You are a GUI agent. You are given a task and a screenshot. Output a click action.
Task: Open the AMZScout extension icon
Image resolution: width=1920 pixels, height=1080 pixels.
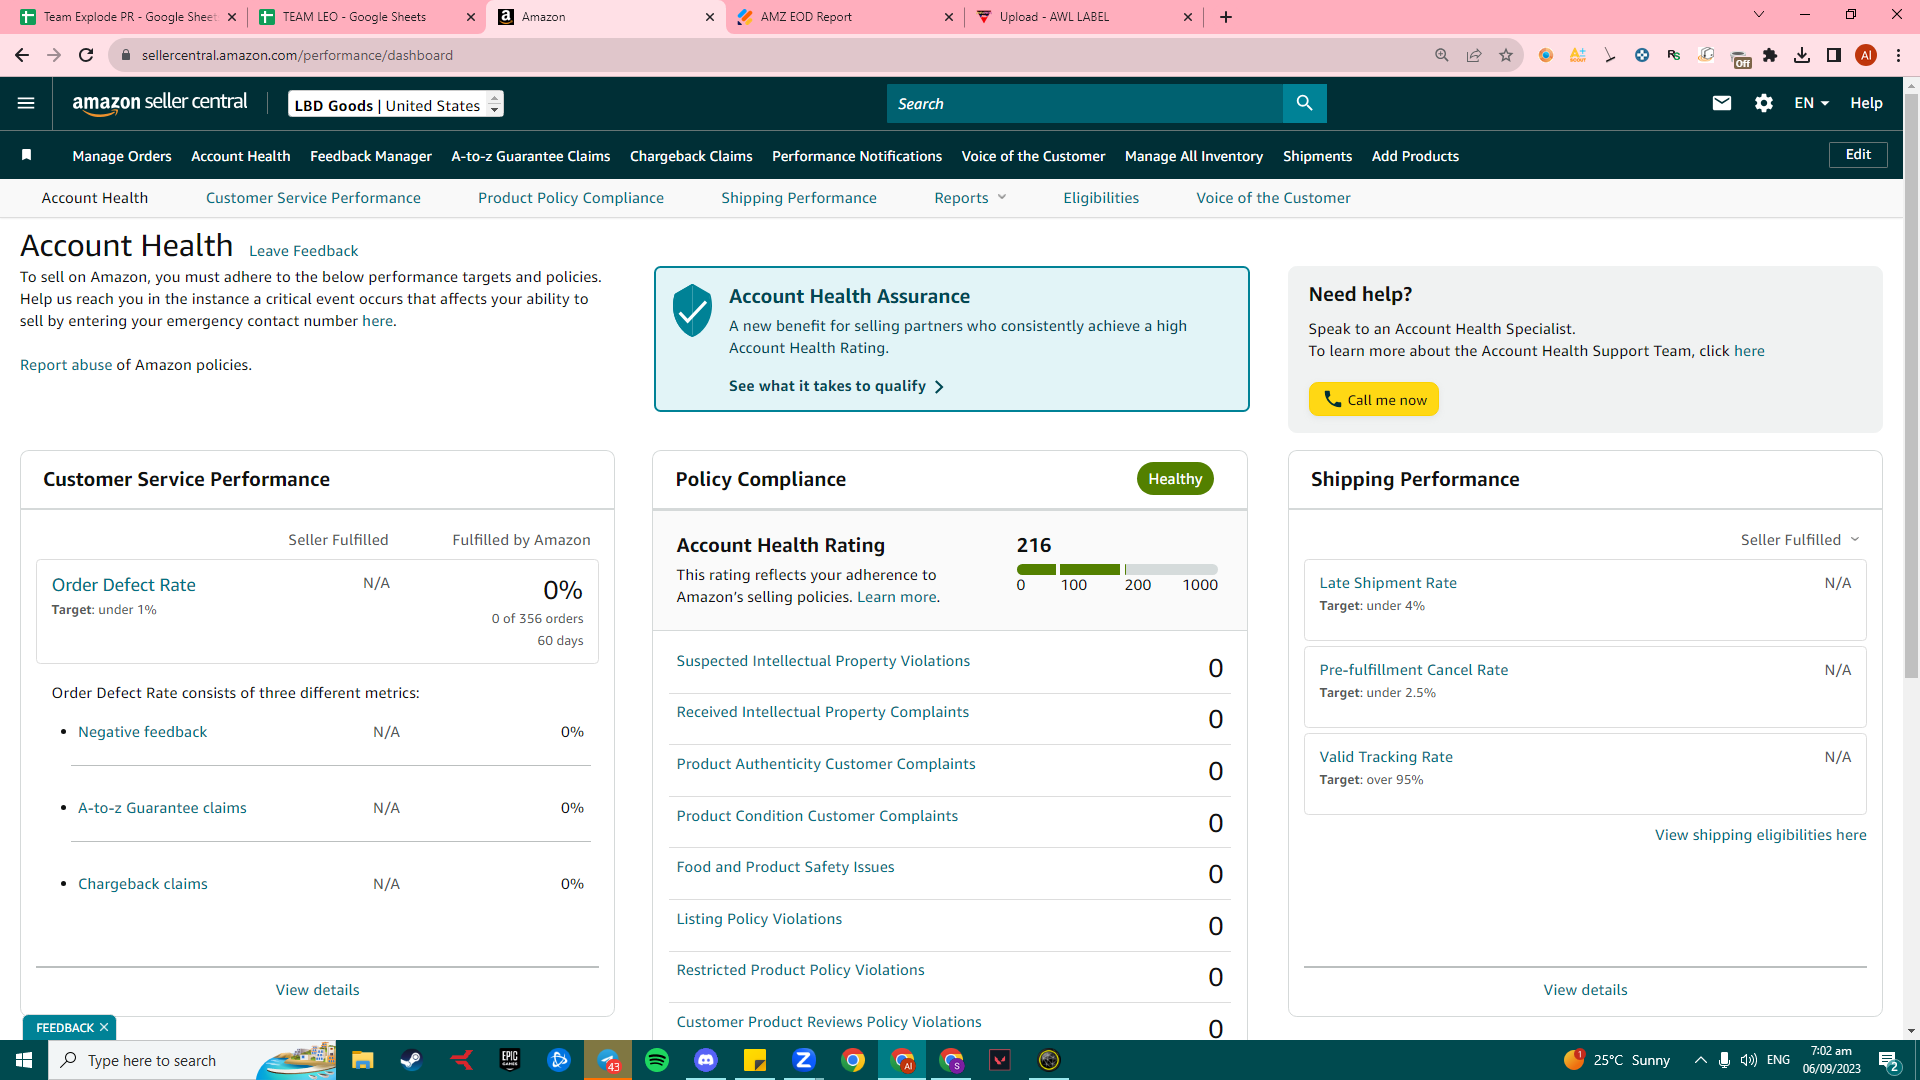coord(1578,55)
